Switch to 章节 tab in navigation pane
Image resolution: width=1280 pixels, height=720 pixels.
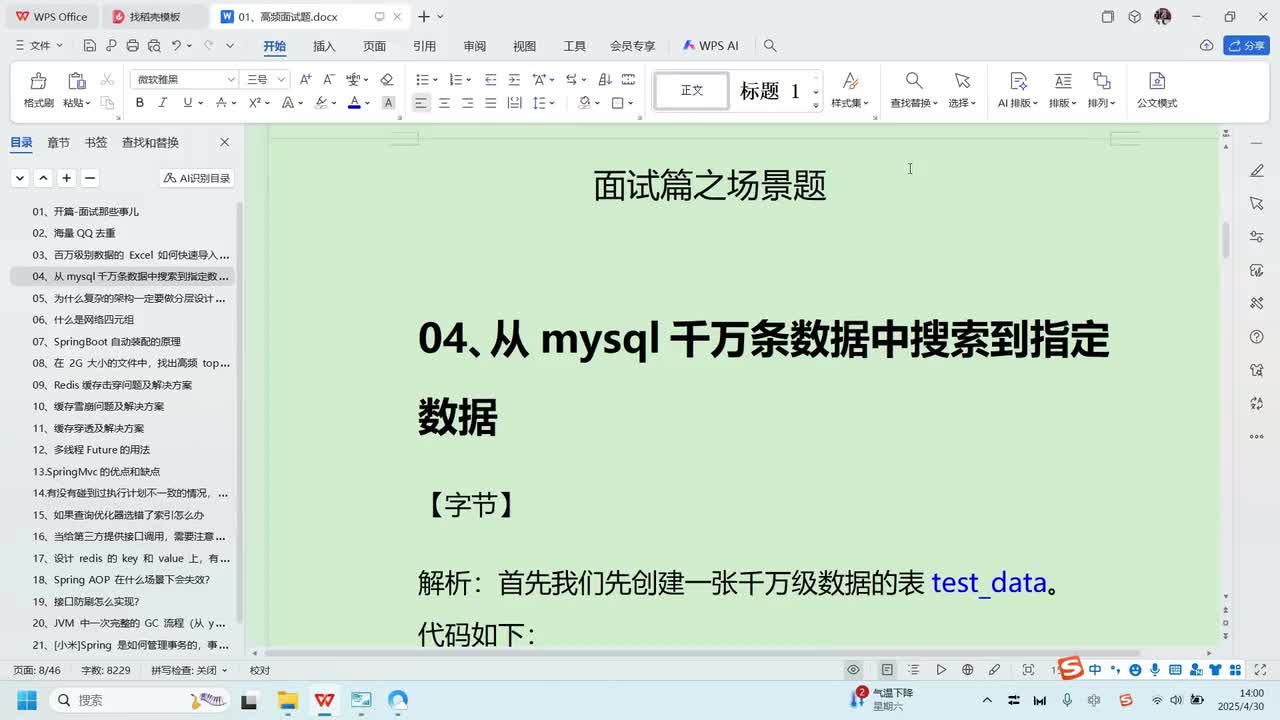click(x=58, y=143)
